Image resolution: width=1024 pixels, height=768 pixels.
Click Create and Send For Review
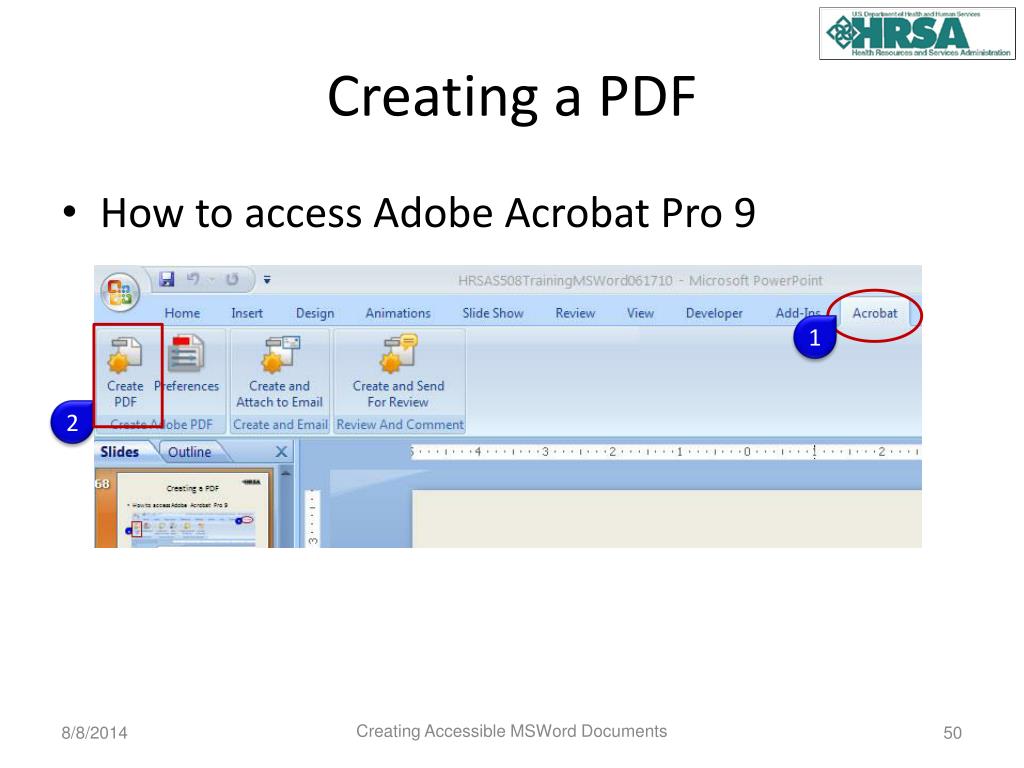(398, 372)
